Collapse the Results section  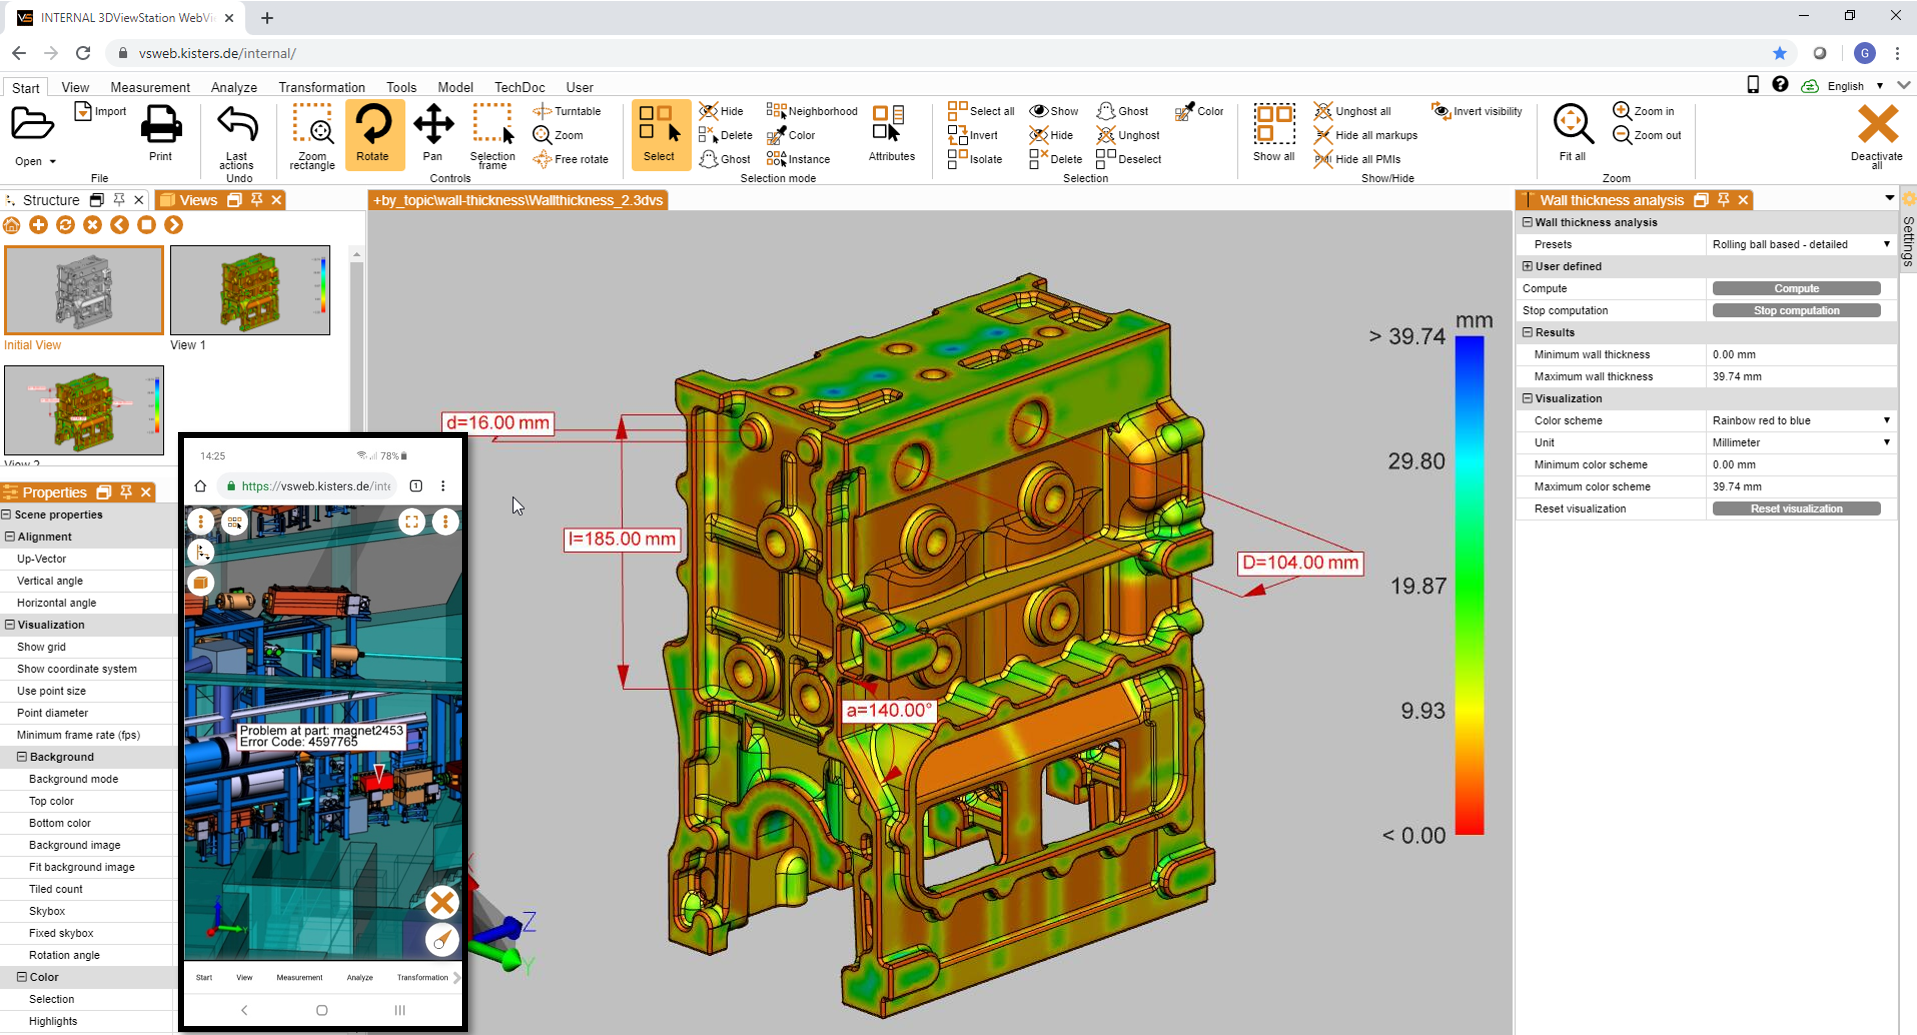(1527, 332)
